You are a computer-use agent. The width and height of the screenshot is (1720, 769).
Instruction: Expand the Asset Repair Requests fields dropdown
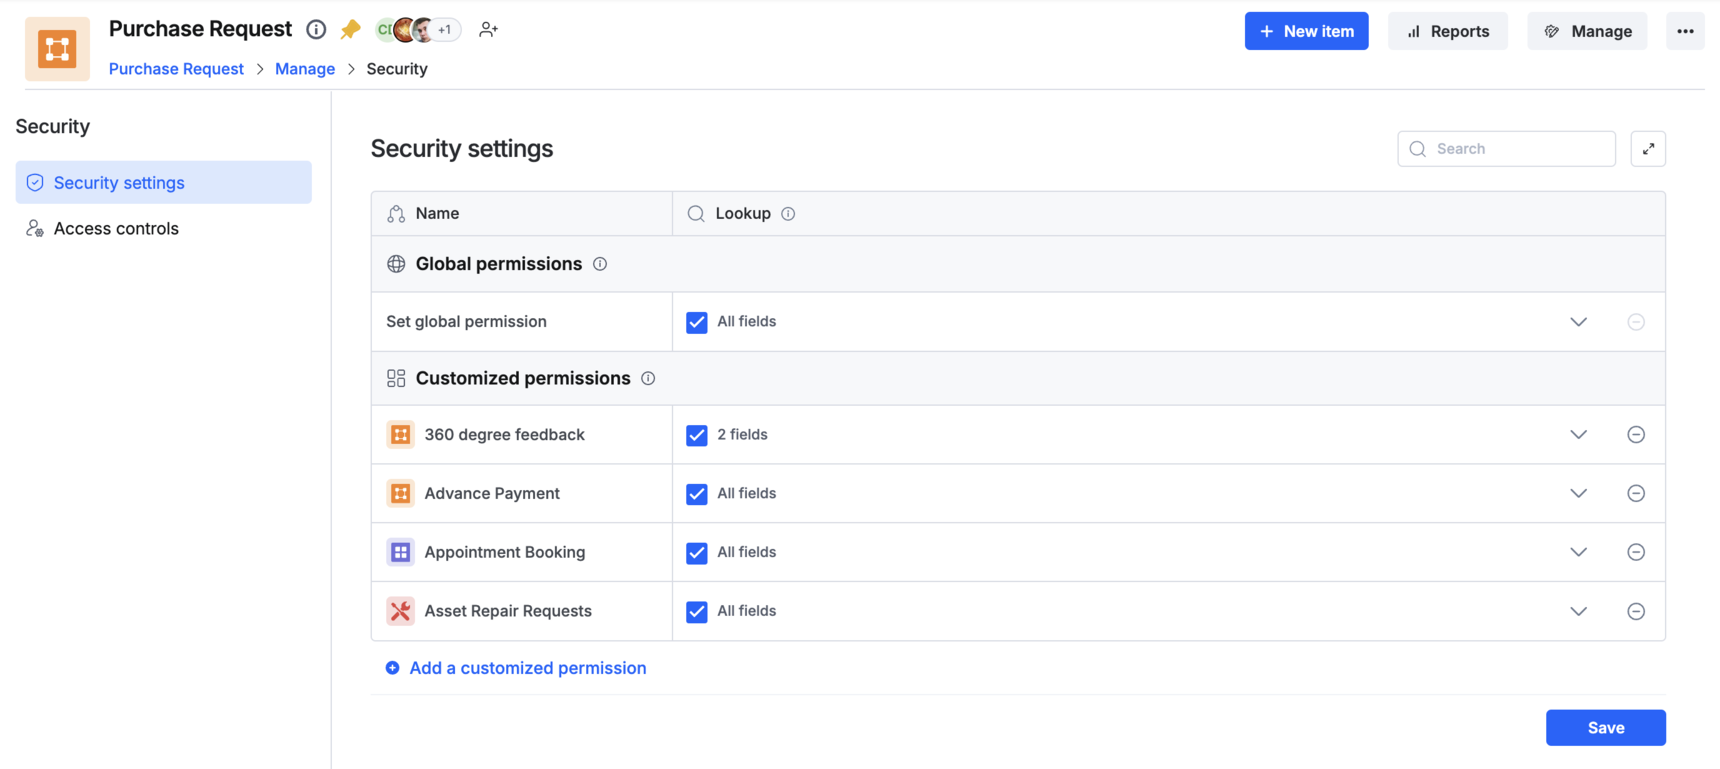1578,611
